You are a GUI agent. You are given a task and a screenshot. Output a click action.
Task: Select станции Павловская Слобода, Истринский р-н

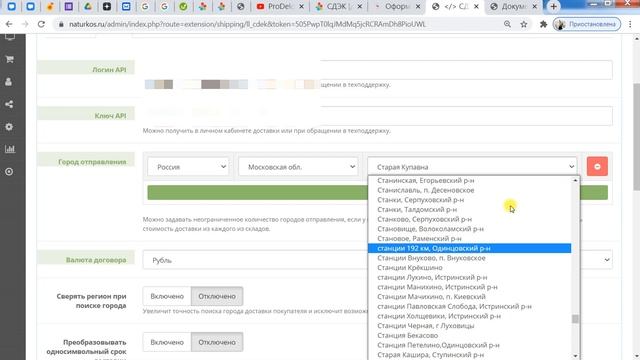click(x=469, y=306)
